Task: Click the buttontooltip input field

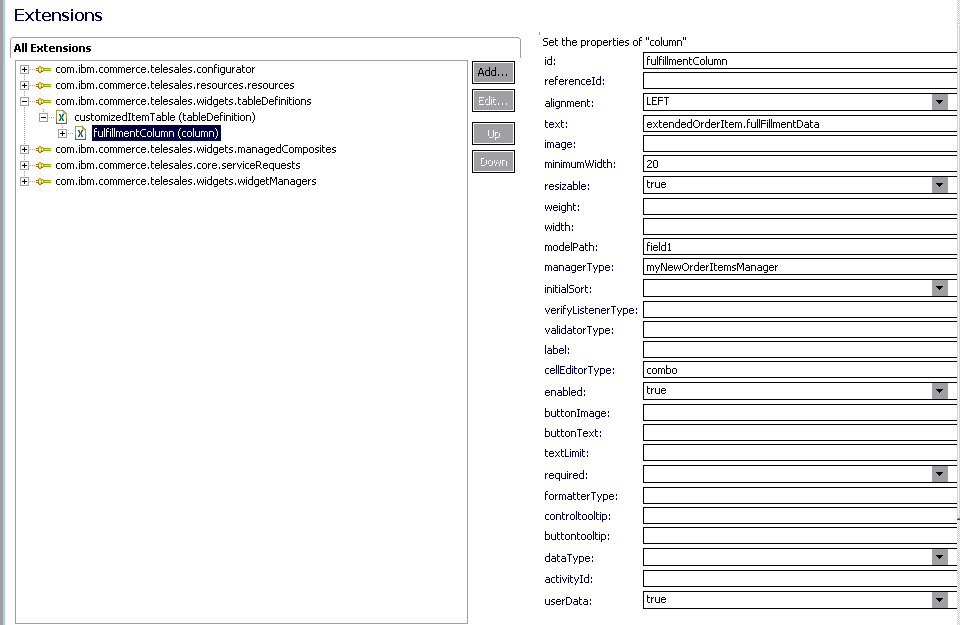Action: pyautogui.click(x=800, y=536)
